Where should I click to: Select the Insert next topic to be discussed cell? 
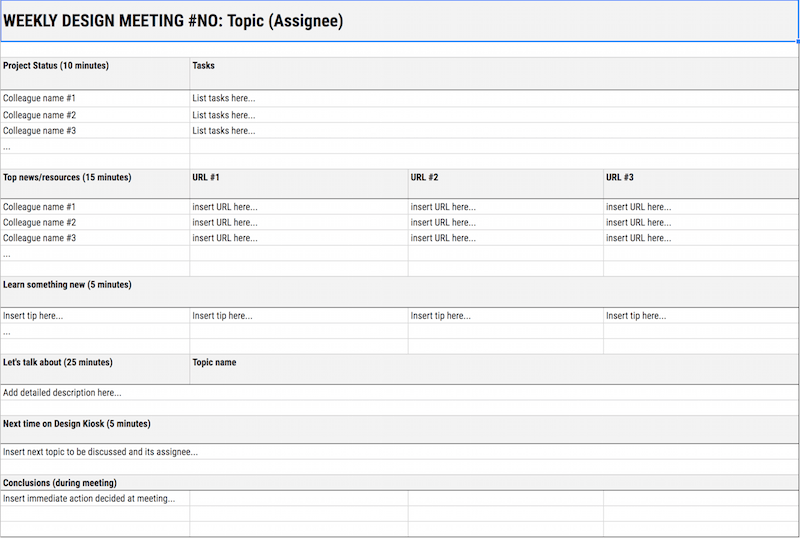tap(100, 452)
